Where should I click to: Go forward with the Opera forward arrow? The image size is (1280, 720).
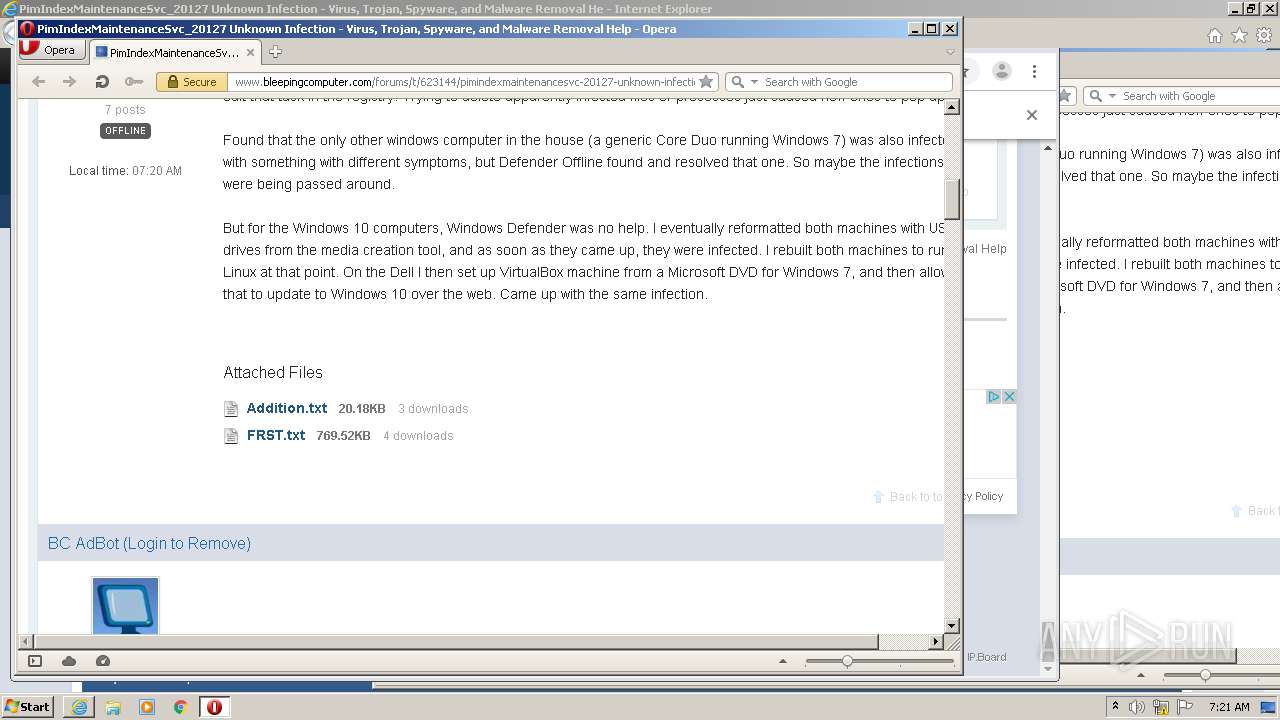point(69,82)
